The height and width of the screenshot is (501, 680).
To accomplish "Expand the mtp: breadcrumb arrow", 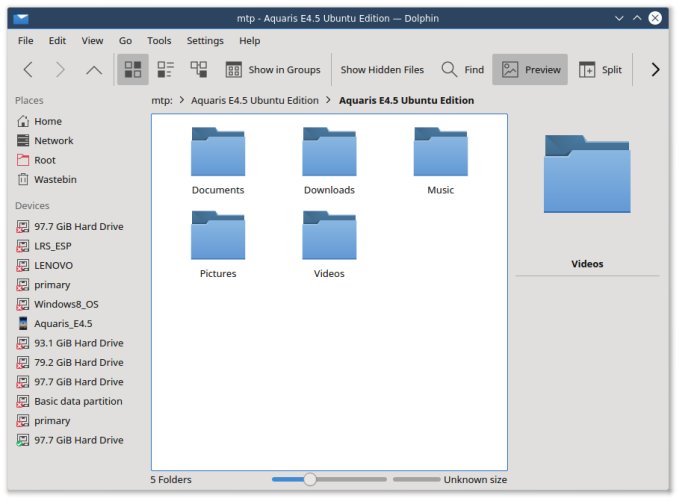I will point(181,101).
